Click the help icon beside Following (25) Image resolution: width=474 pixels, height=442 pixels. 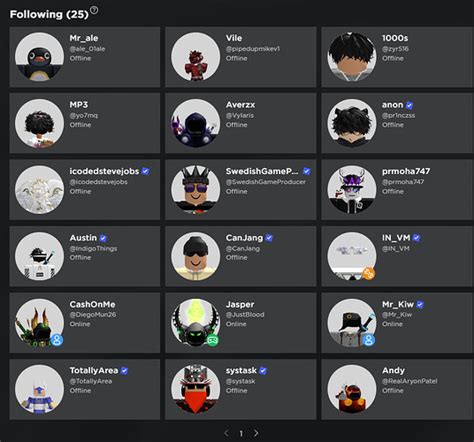coord(94,10)
